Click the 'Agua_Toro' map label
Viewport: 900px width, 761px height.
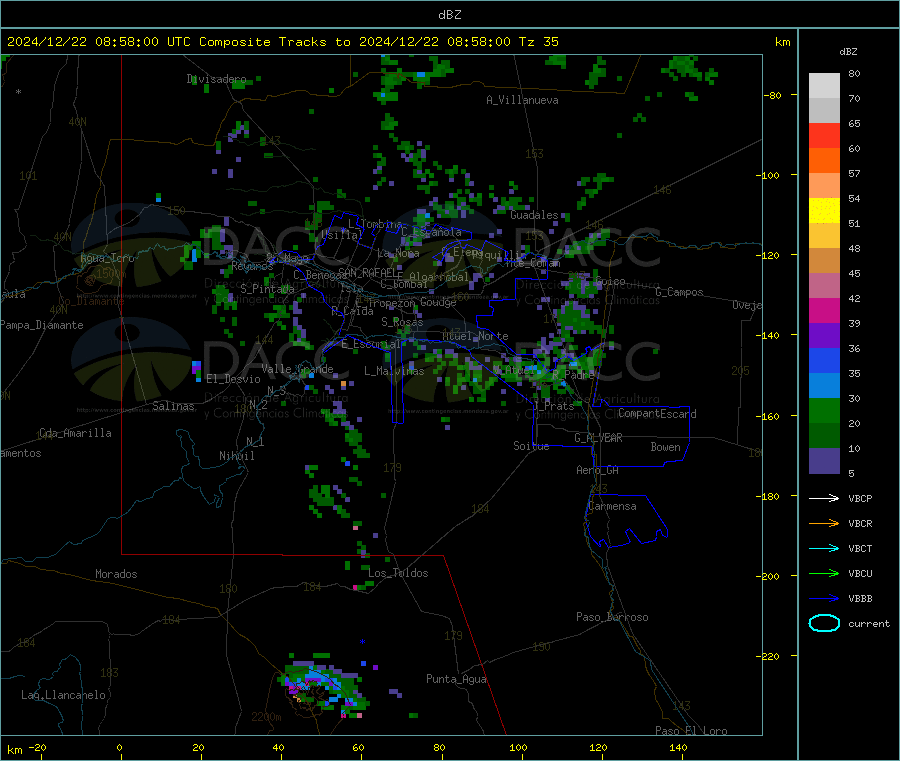107,258
